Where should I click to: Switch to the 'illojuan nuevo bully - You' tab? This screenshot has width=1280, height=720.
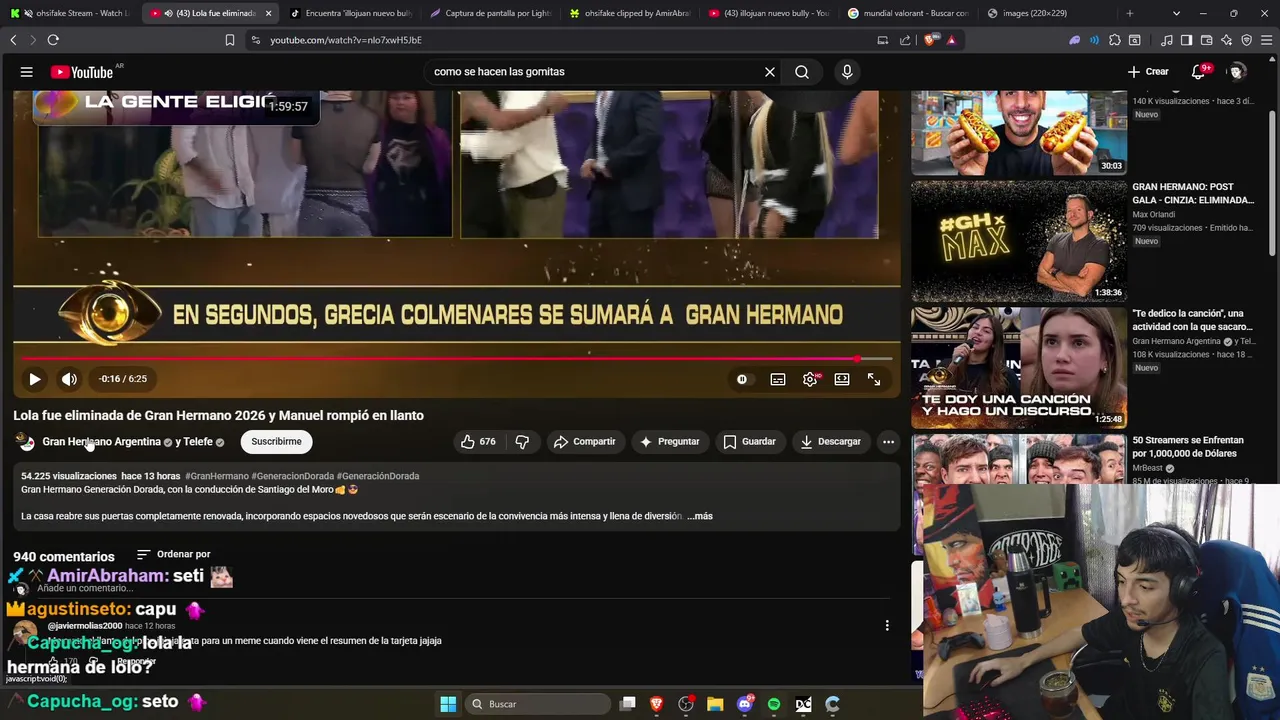[768, 13]
